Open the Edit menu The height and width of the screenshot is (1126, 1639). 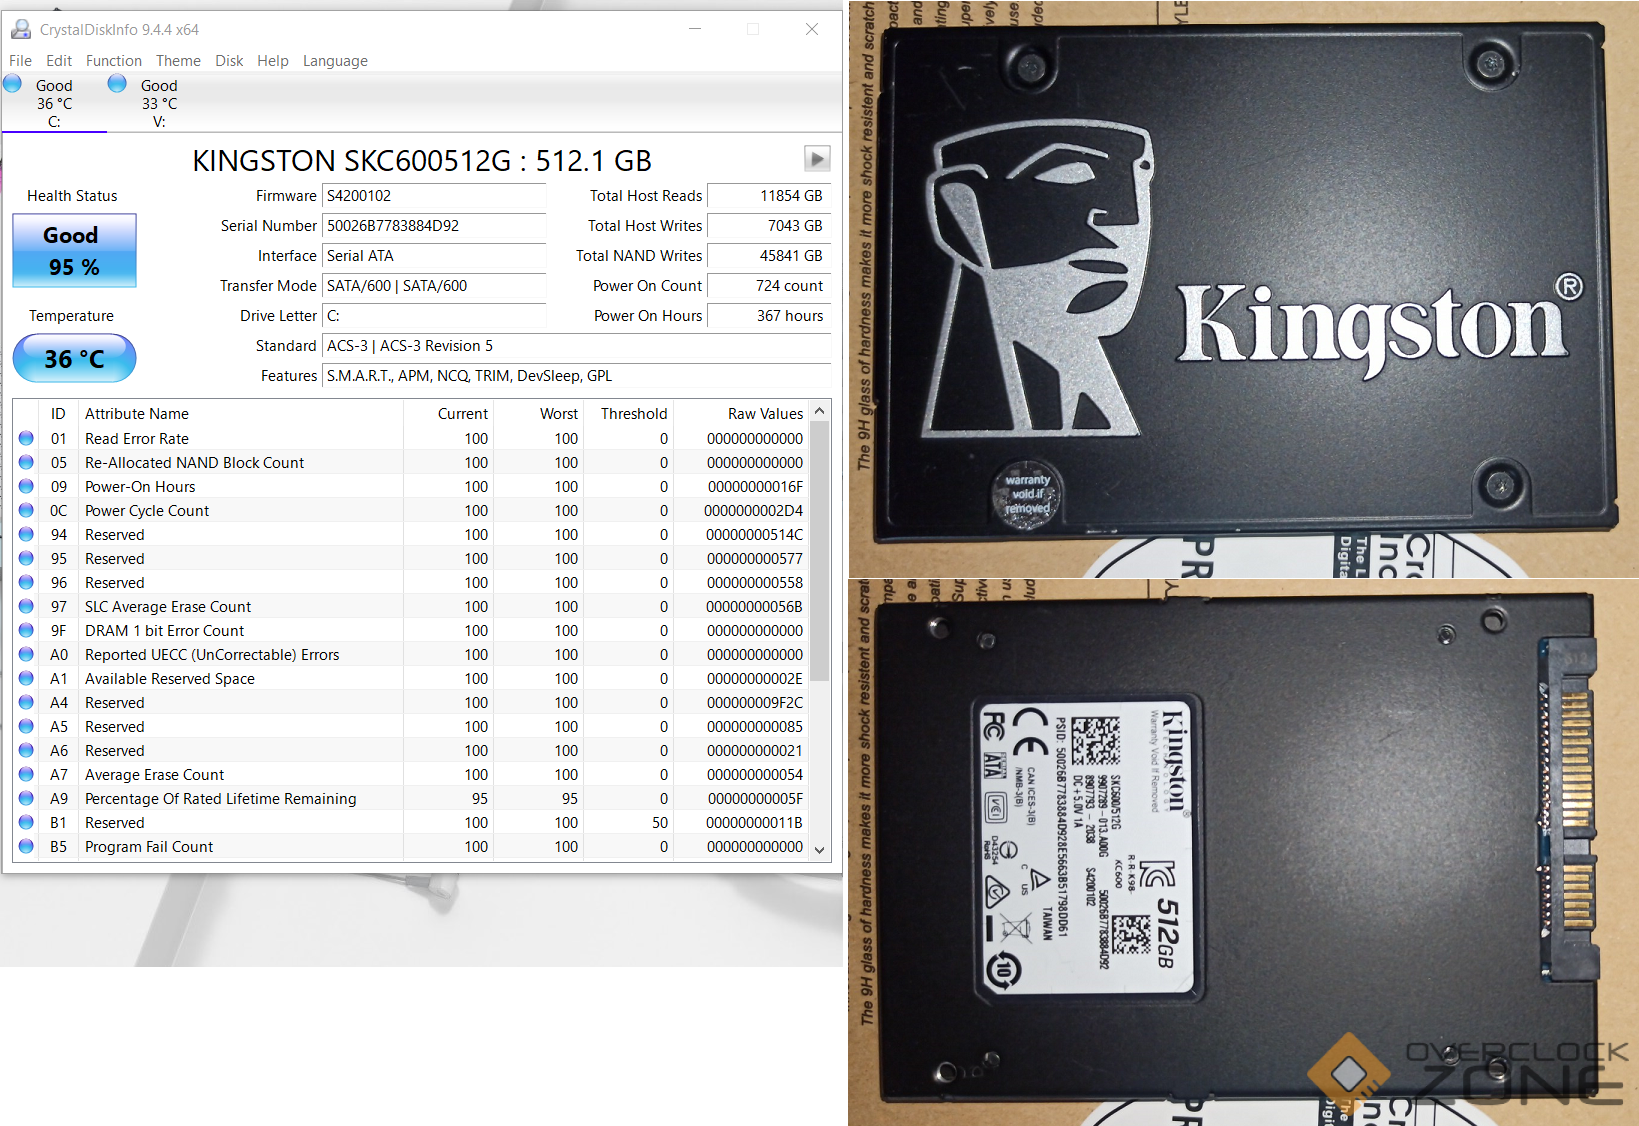59,61
